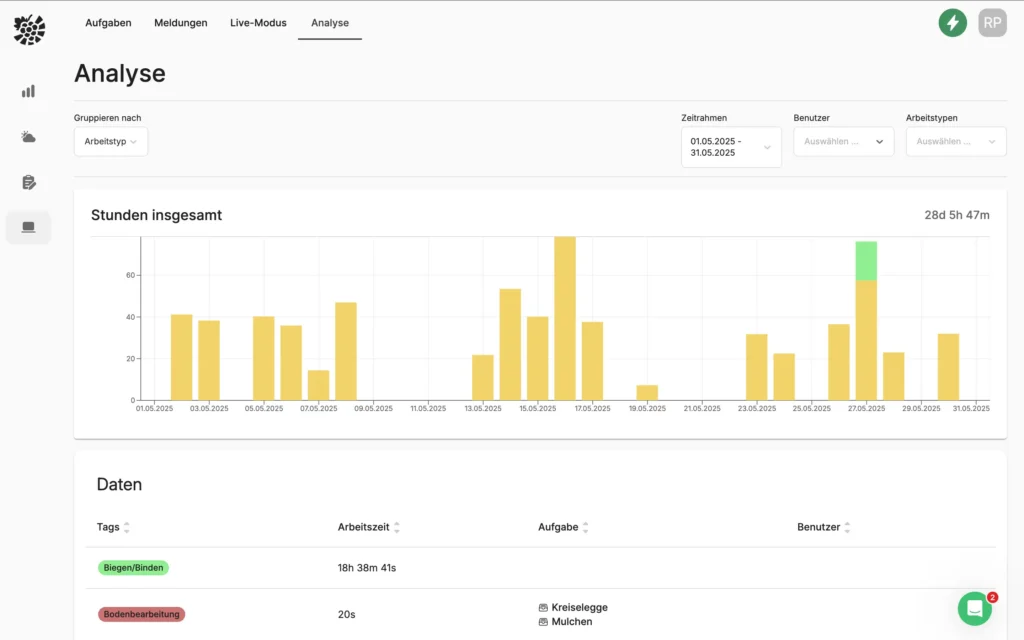Select the highlighted laptop icon in sidebar
Viewport: 1024px width, 640px height.
click(x=27, y=227)
